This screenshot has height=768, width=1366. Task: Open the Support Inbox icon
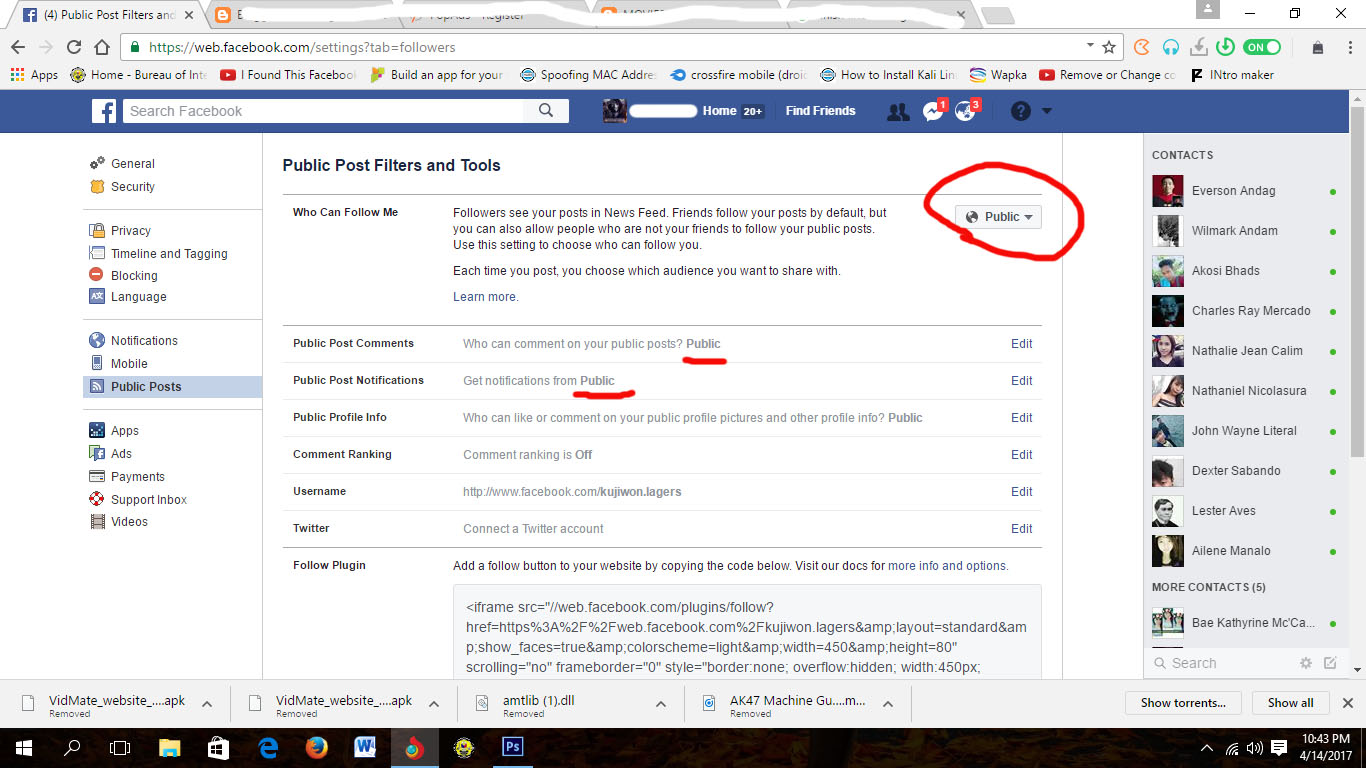point(96,499)
